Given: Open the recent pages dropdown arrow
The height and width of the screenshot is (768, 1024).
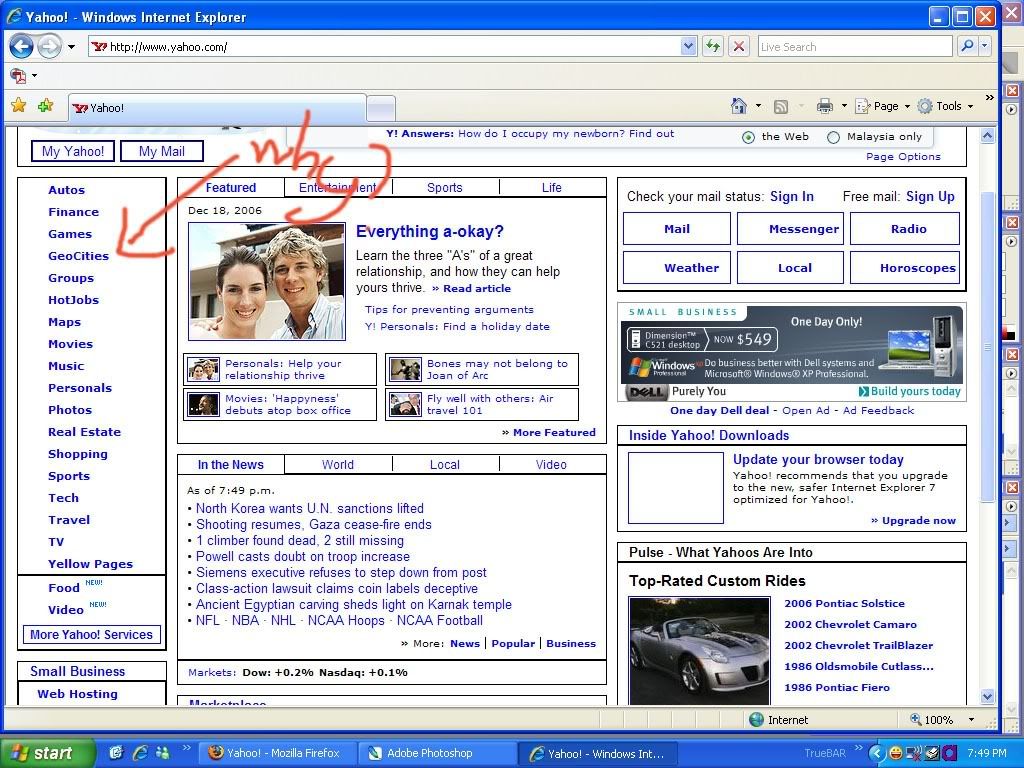Looking at the screenshot, I should [x=71, y=47].
